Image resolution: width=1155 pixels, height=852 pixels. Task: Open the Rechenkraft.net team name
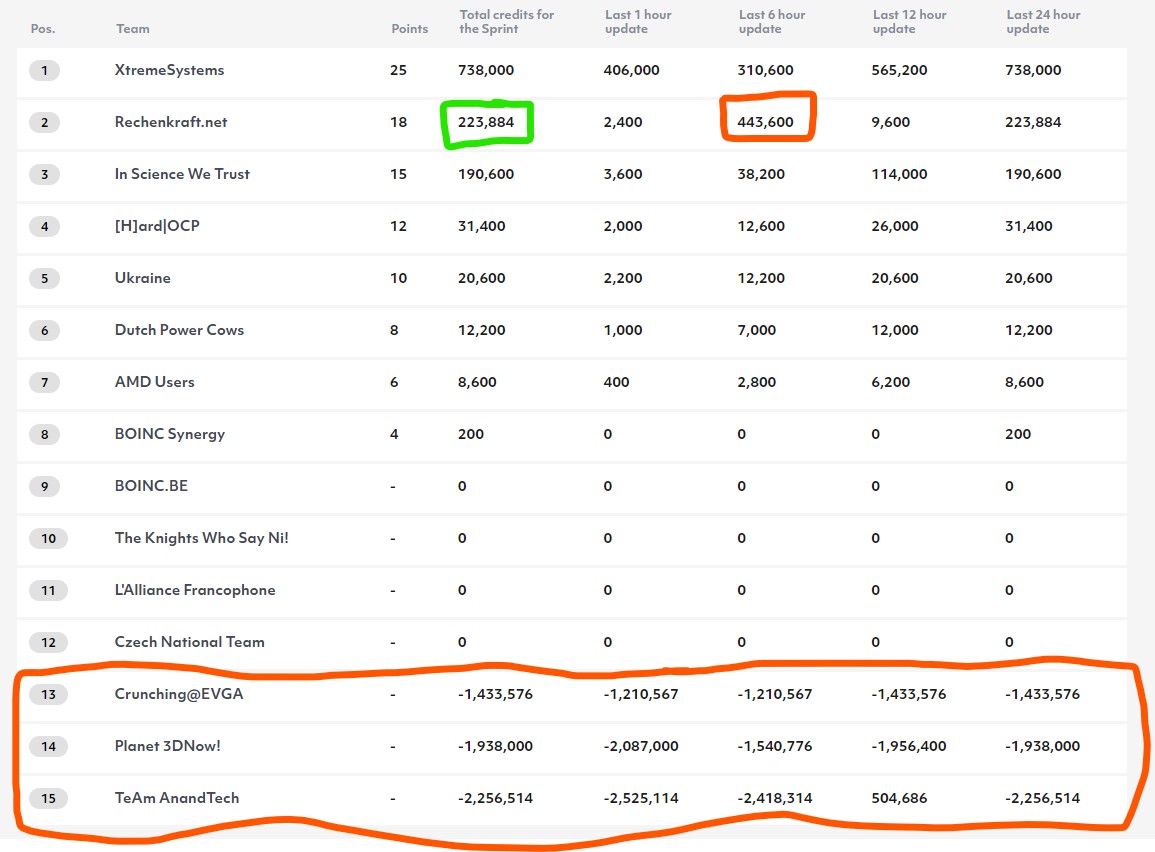coord(171,122)
